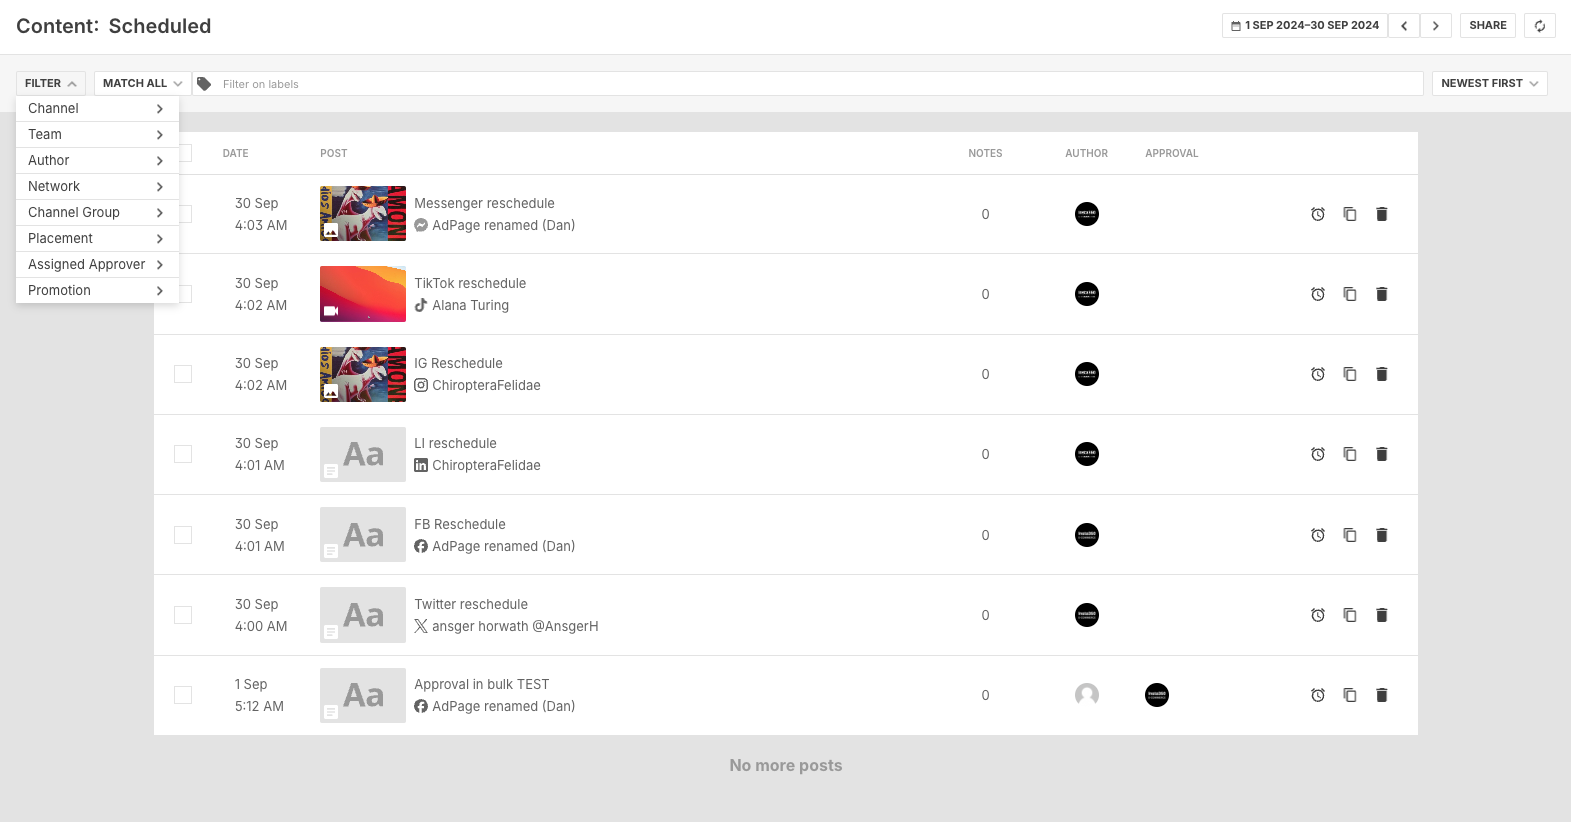The image size is (1571, 822).
Task: Choose Channel Group in filter menu
Action: pos(97,212)
